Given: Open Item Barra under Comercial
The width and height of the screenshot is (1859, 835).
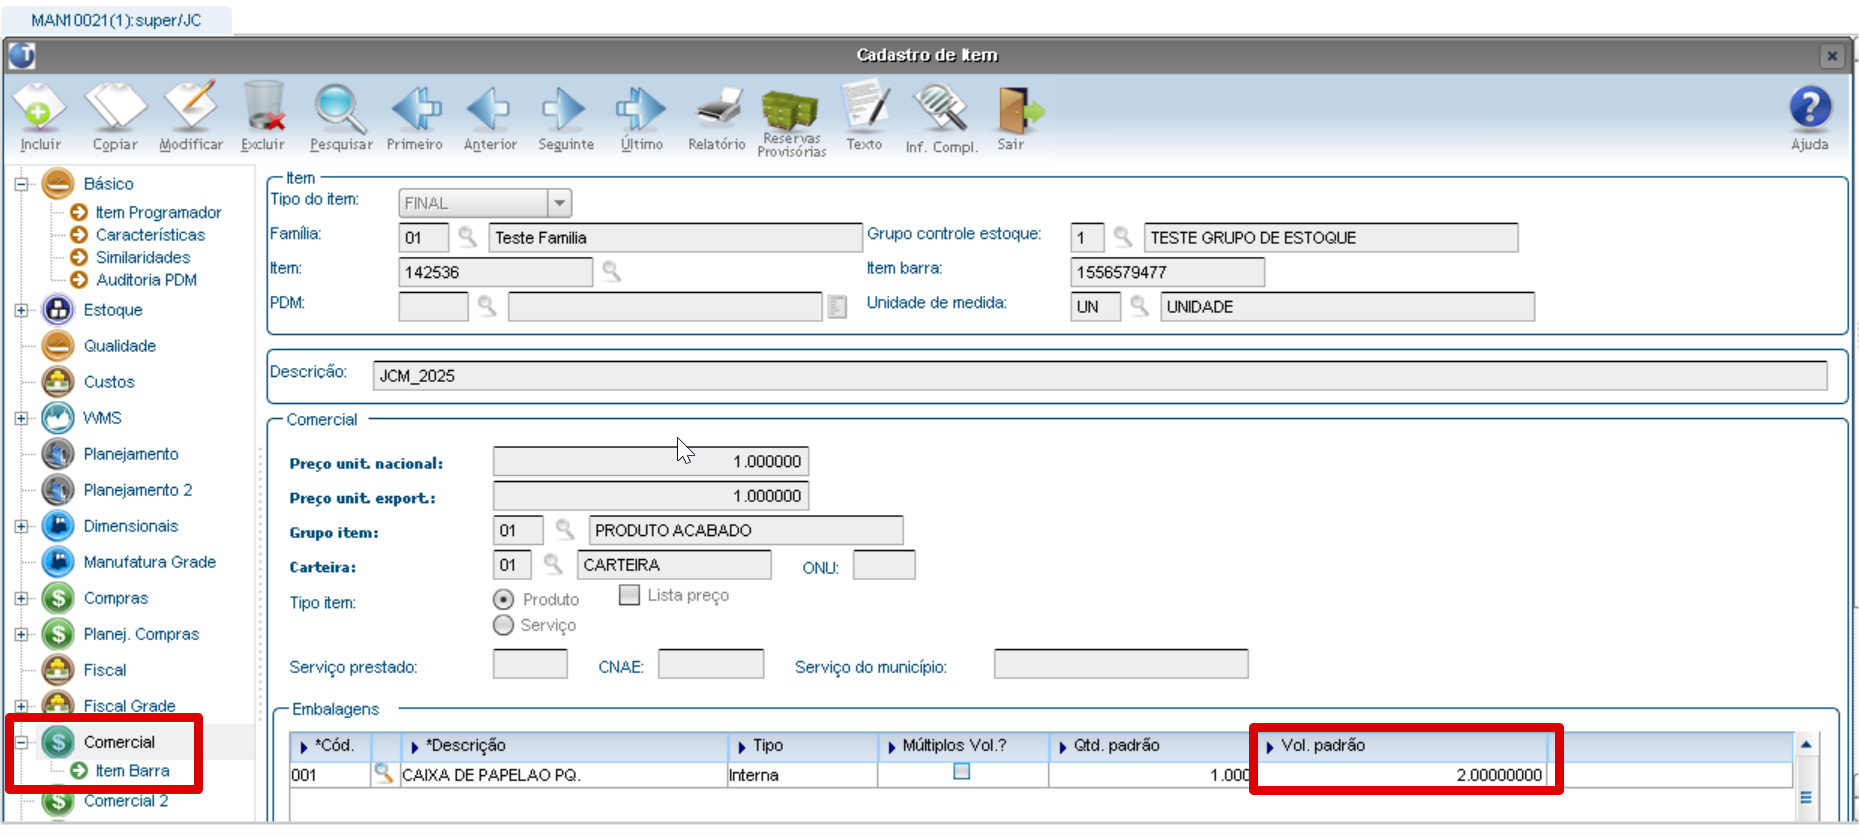Looking at the screenshot, I should point(132,771).
